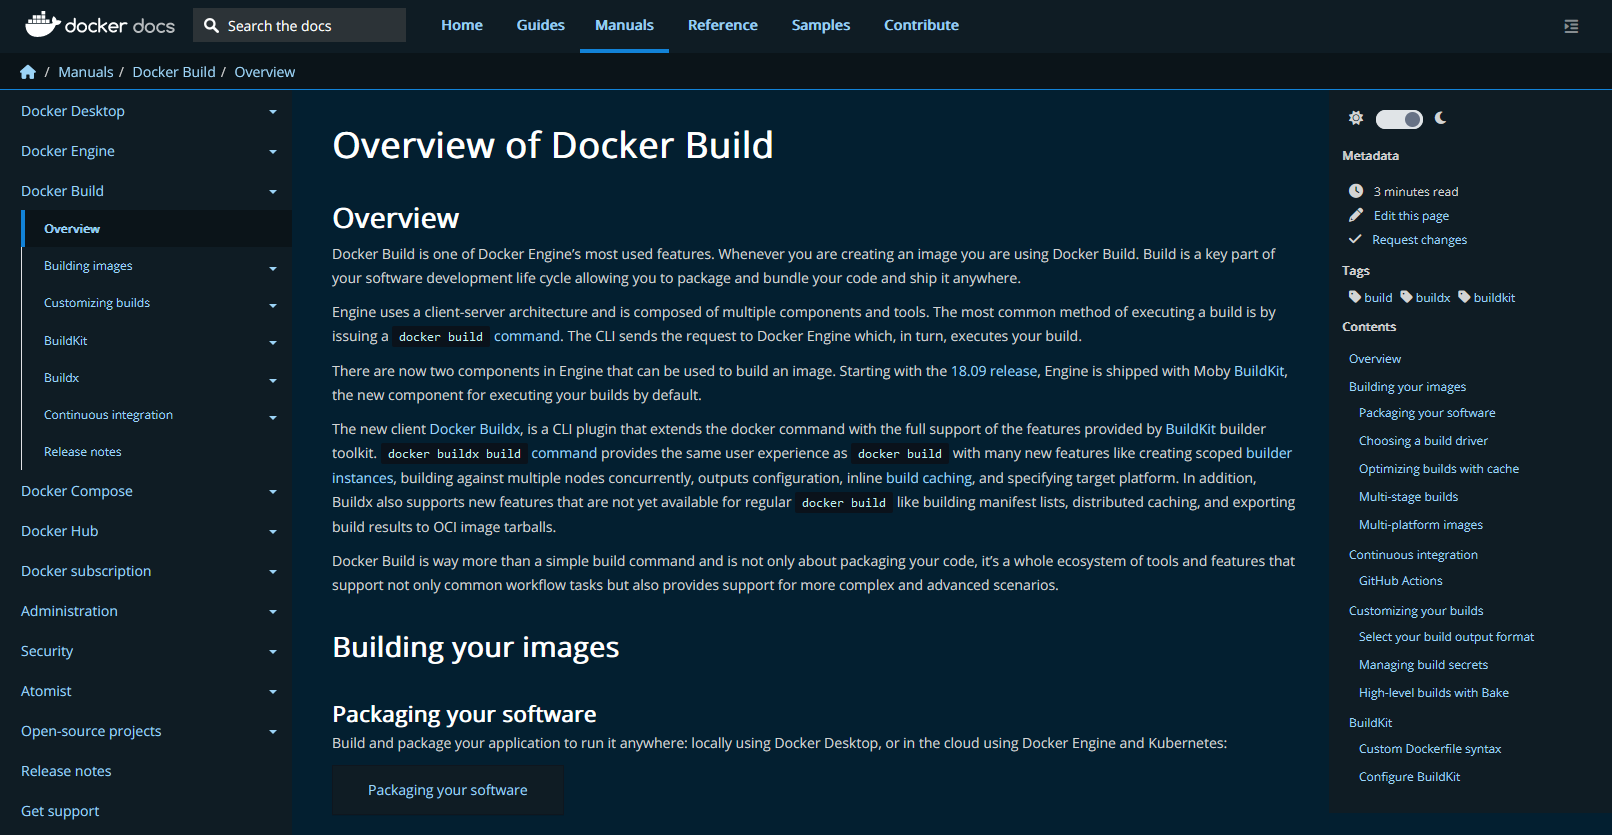Open Release notes under Docker Build

click(83, 452)
